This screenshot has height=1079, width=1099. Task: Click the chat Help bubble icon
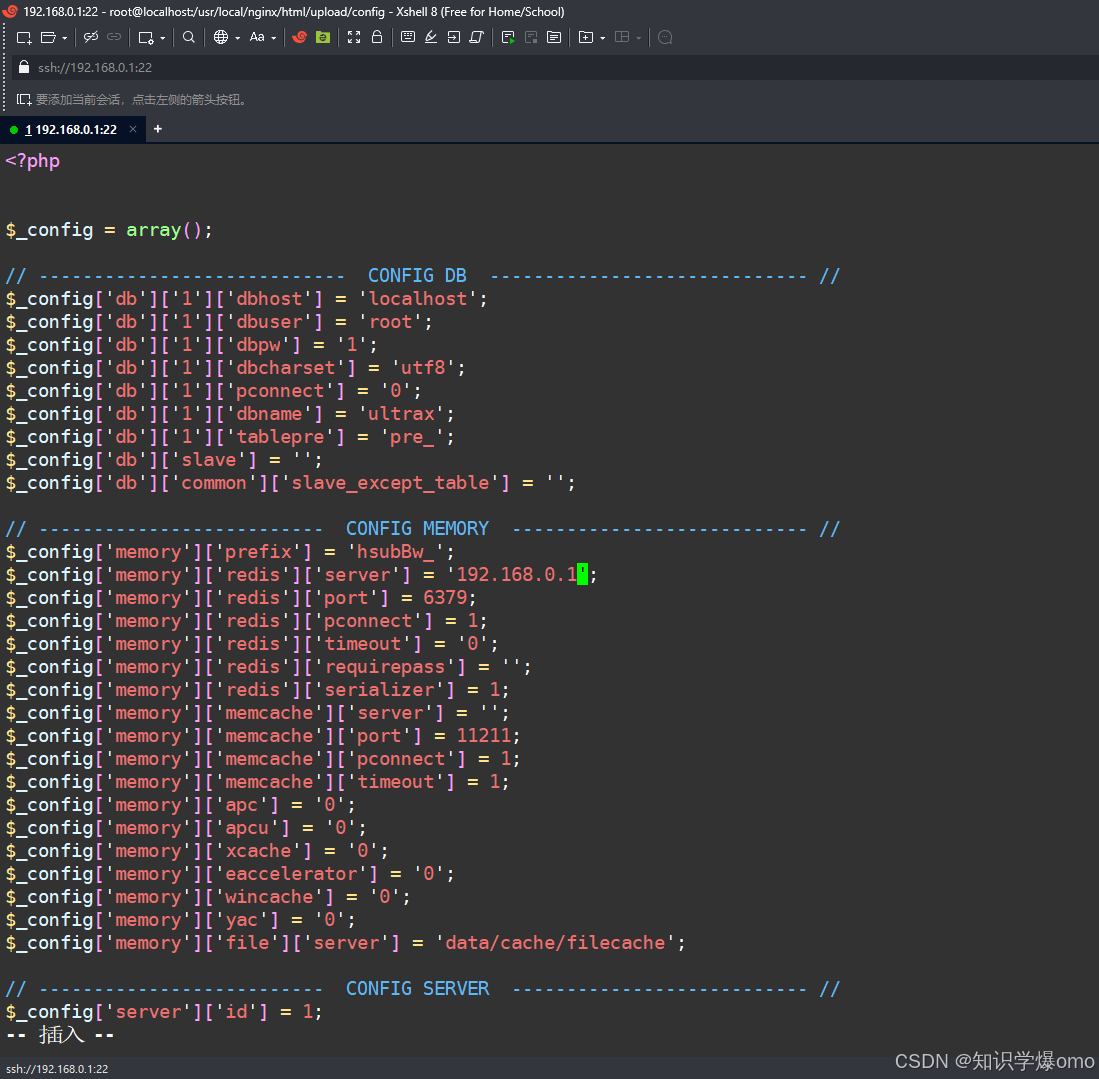666,38
